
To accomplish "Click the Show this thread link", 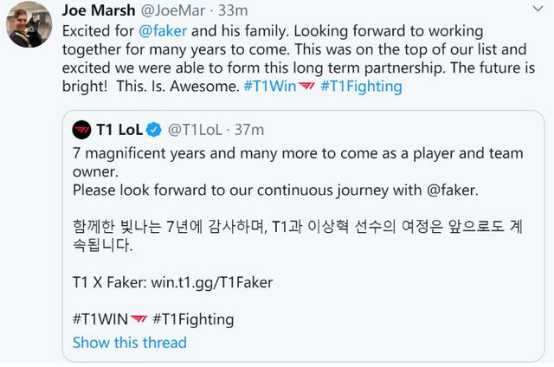I will pos(129,343).
